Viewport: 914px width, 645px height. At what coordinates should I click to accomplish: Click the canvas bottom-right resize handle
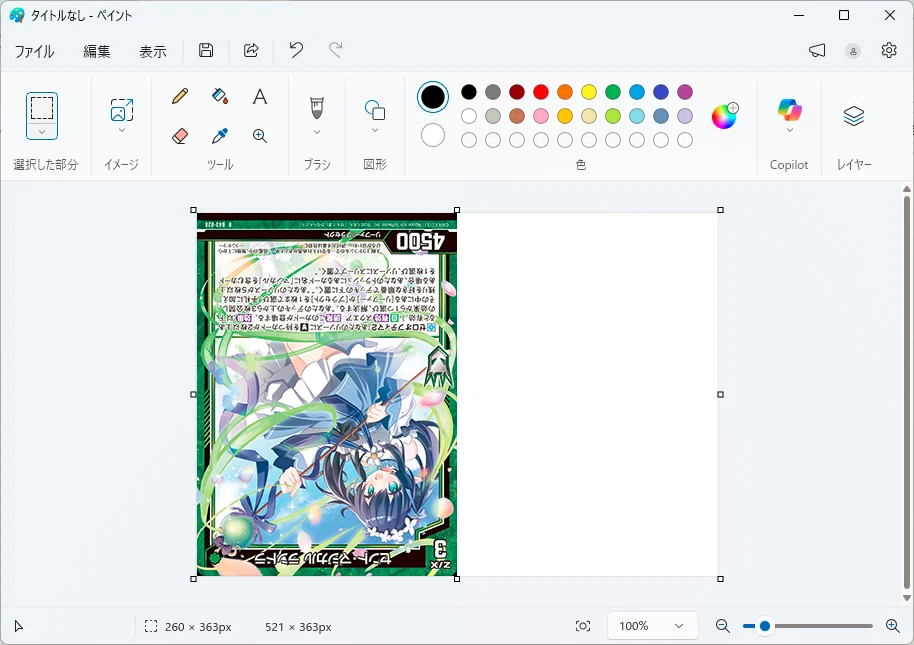click(720, 579)
